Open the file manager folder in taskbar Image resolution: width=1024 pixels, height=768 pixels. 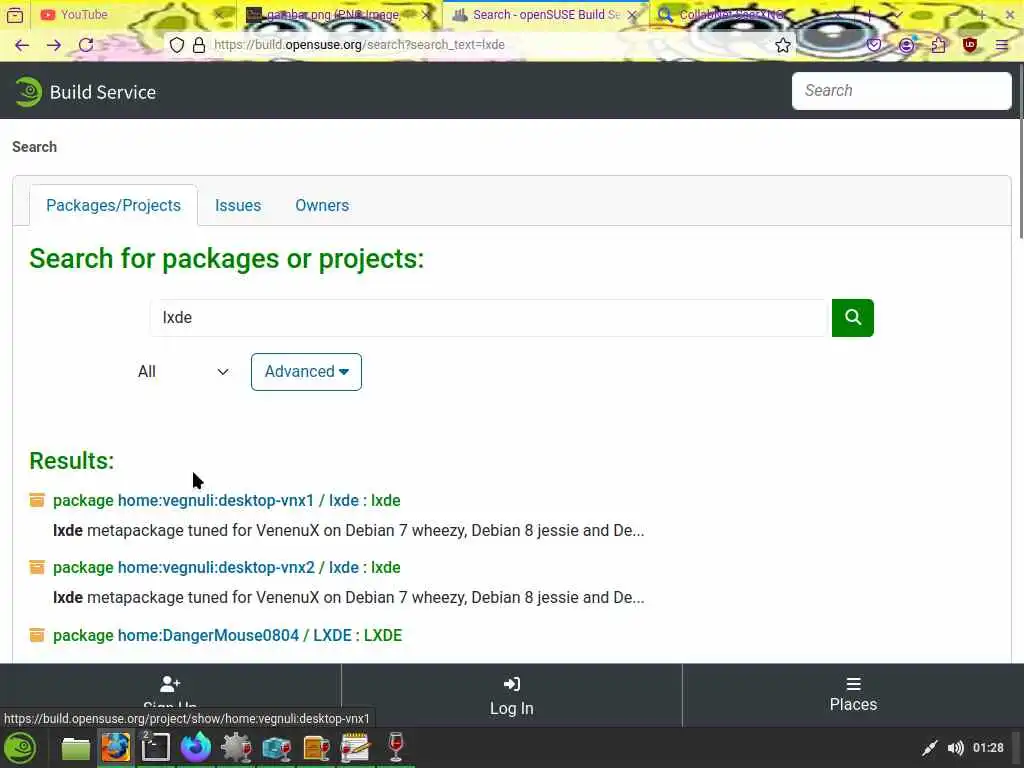pyautogui.click(x=76, y=748)
